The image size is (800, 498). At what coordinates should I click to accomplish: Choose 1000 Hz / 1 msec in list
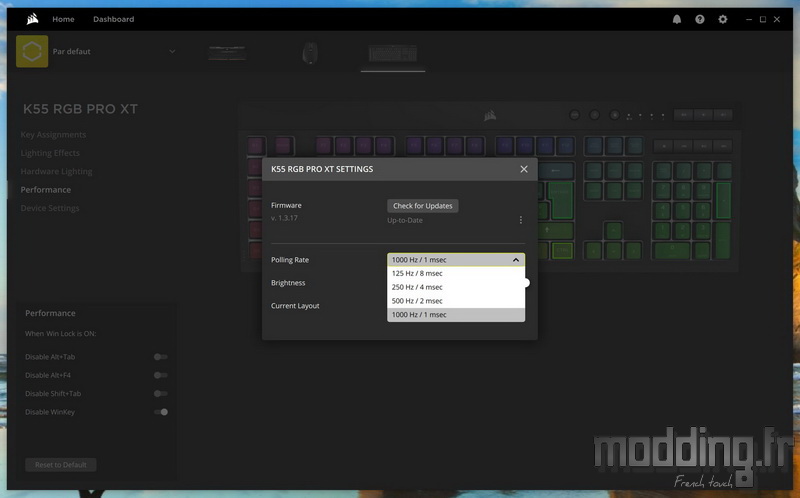coord(456,315)
